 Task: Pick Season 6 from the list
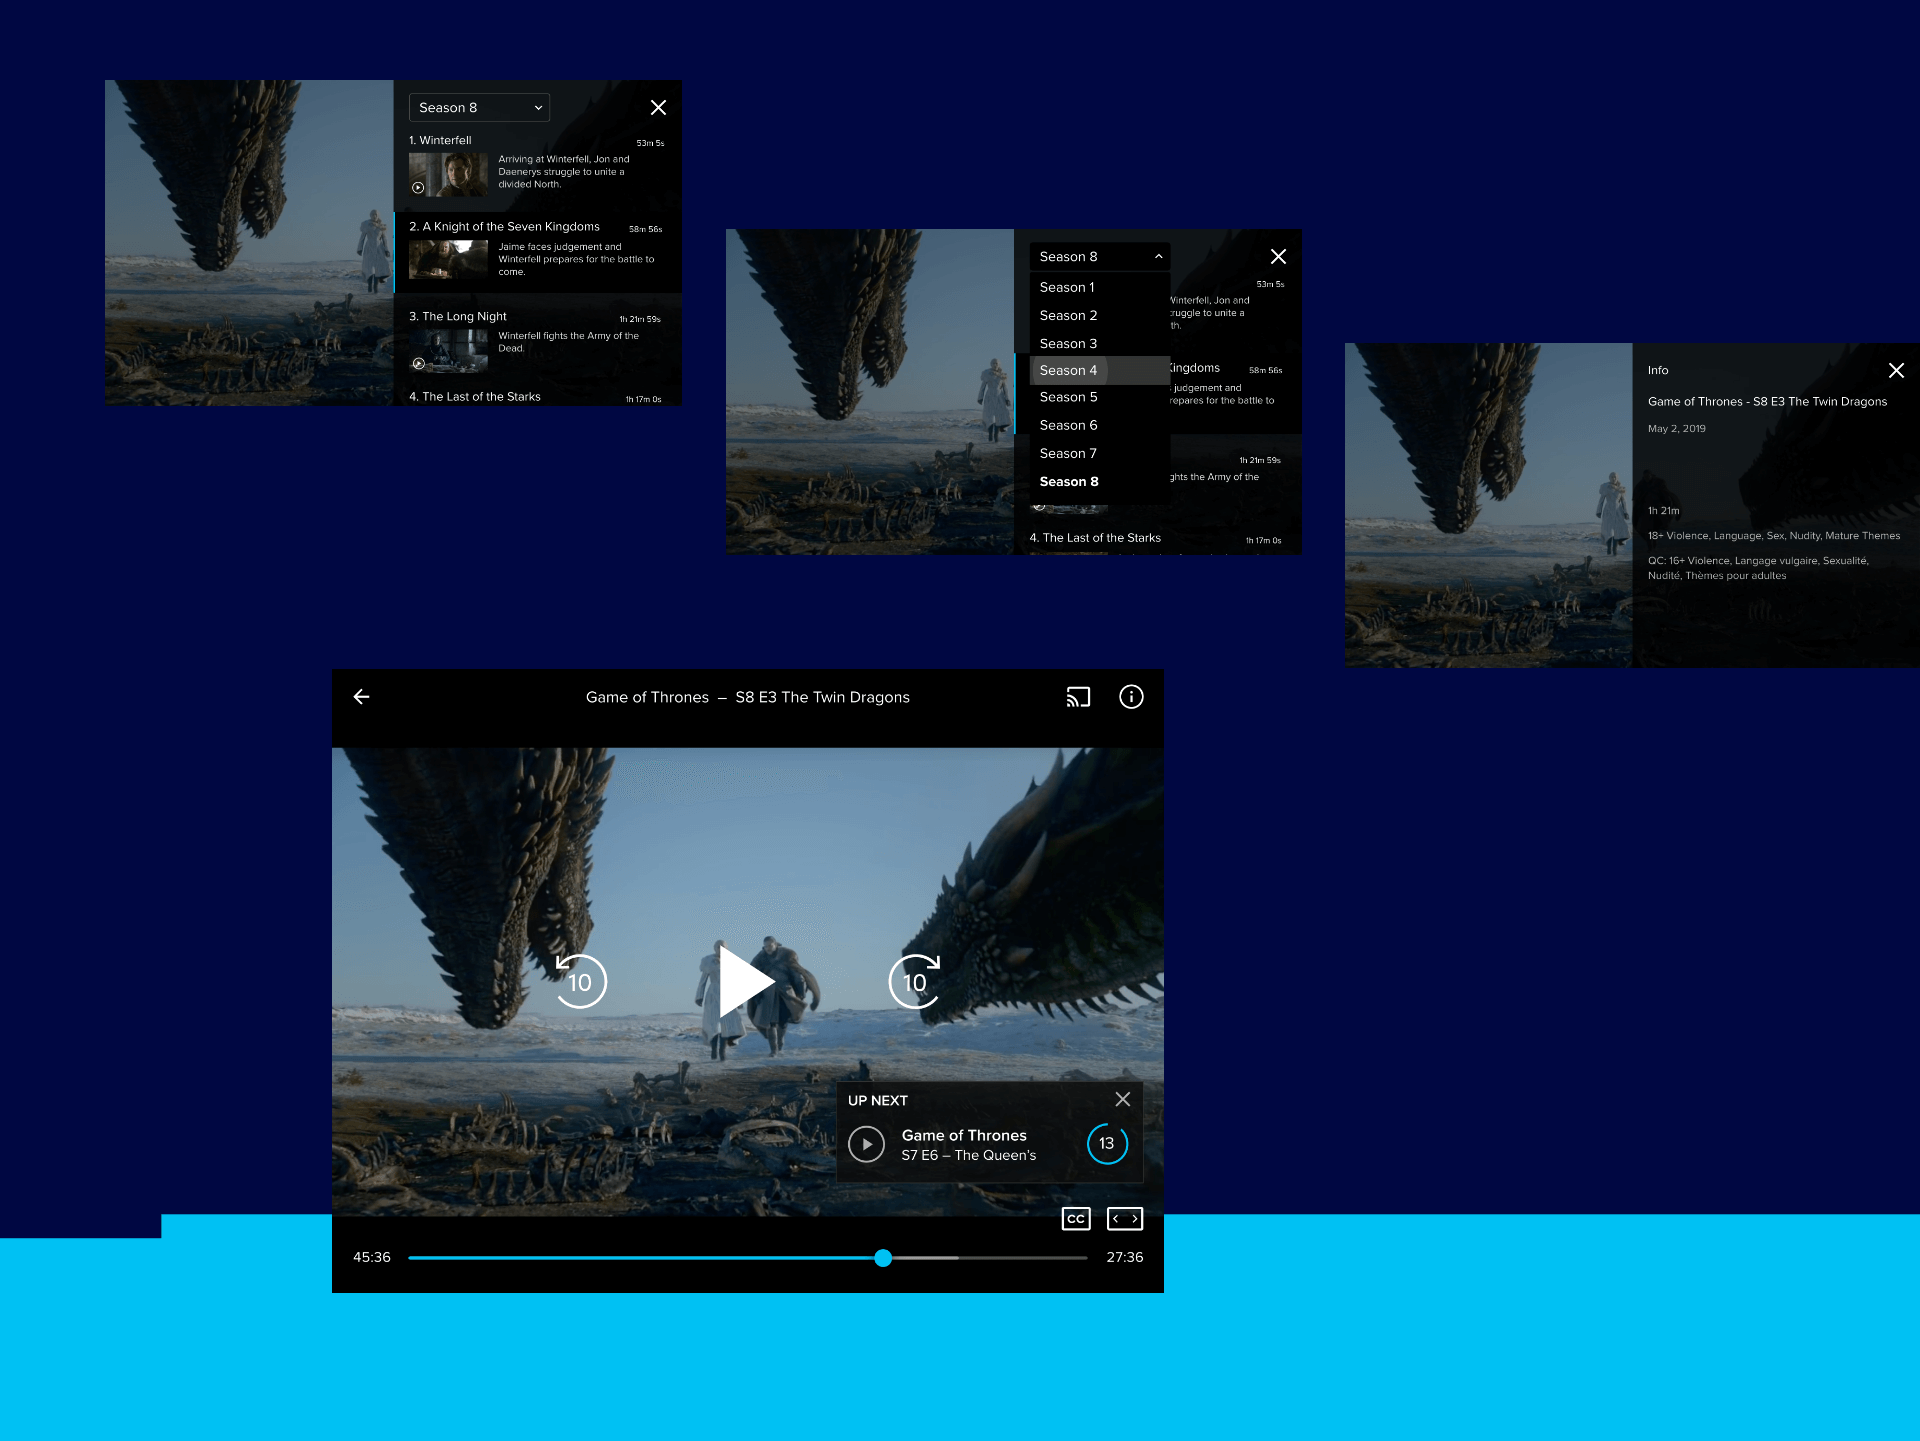(x=1068, y=425)
